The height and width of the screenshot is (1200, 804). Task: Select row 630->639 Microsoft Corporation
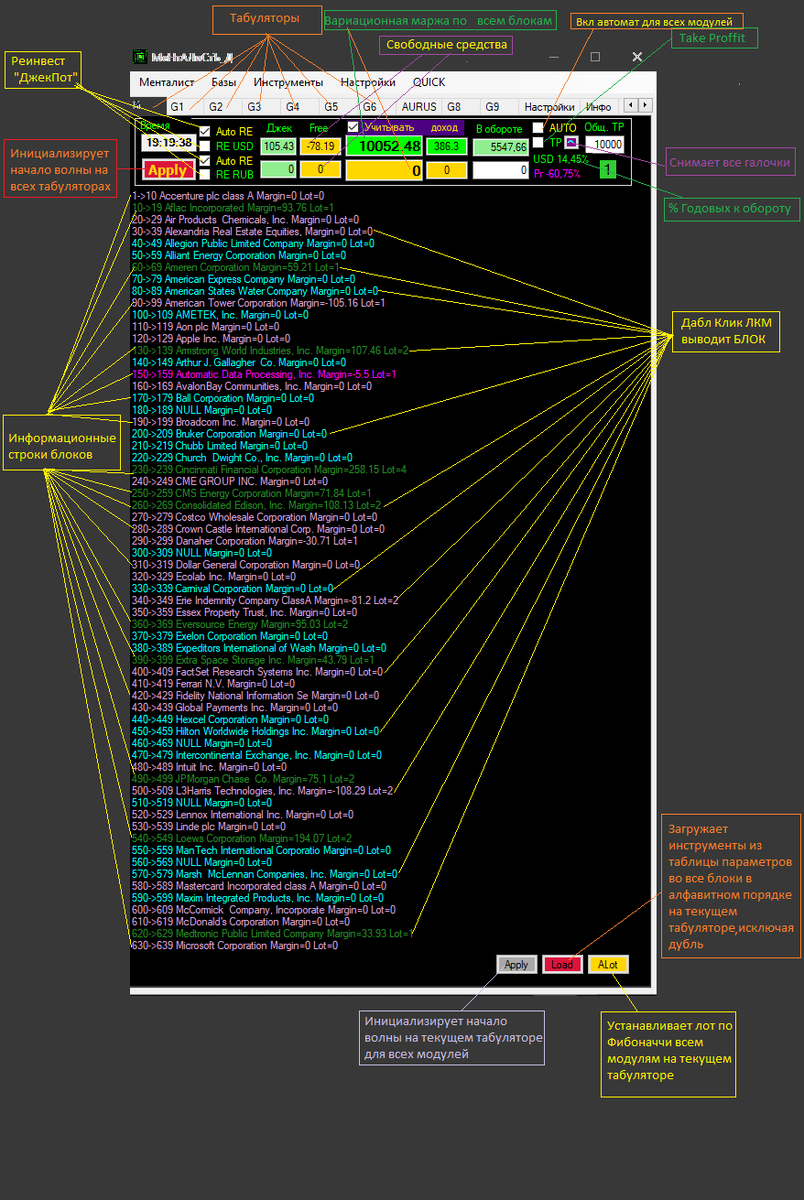[235, 945]
